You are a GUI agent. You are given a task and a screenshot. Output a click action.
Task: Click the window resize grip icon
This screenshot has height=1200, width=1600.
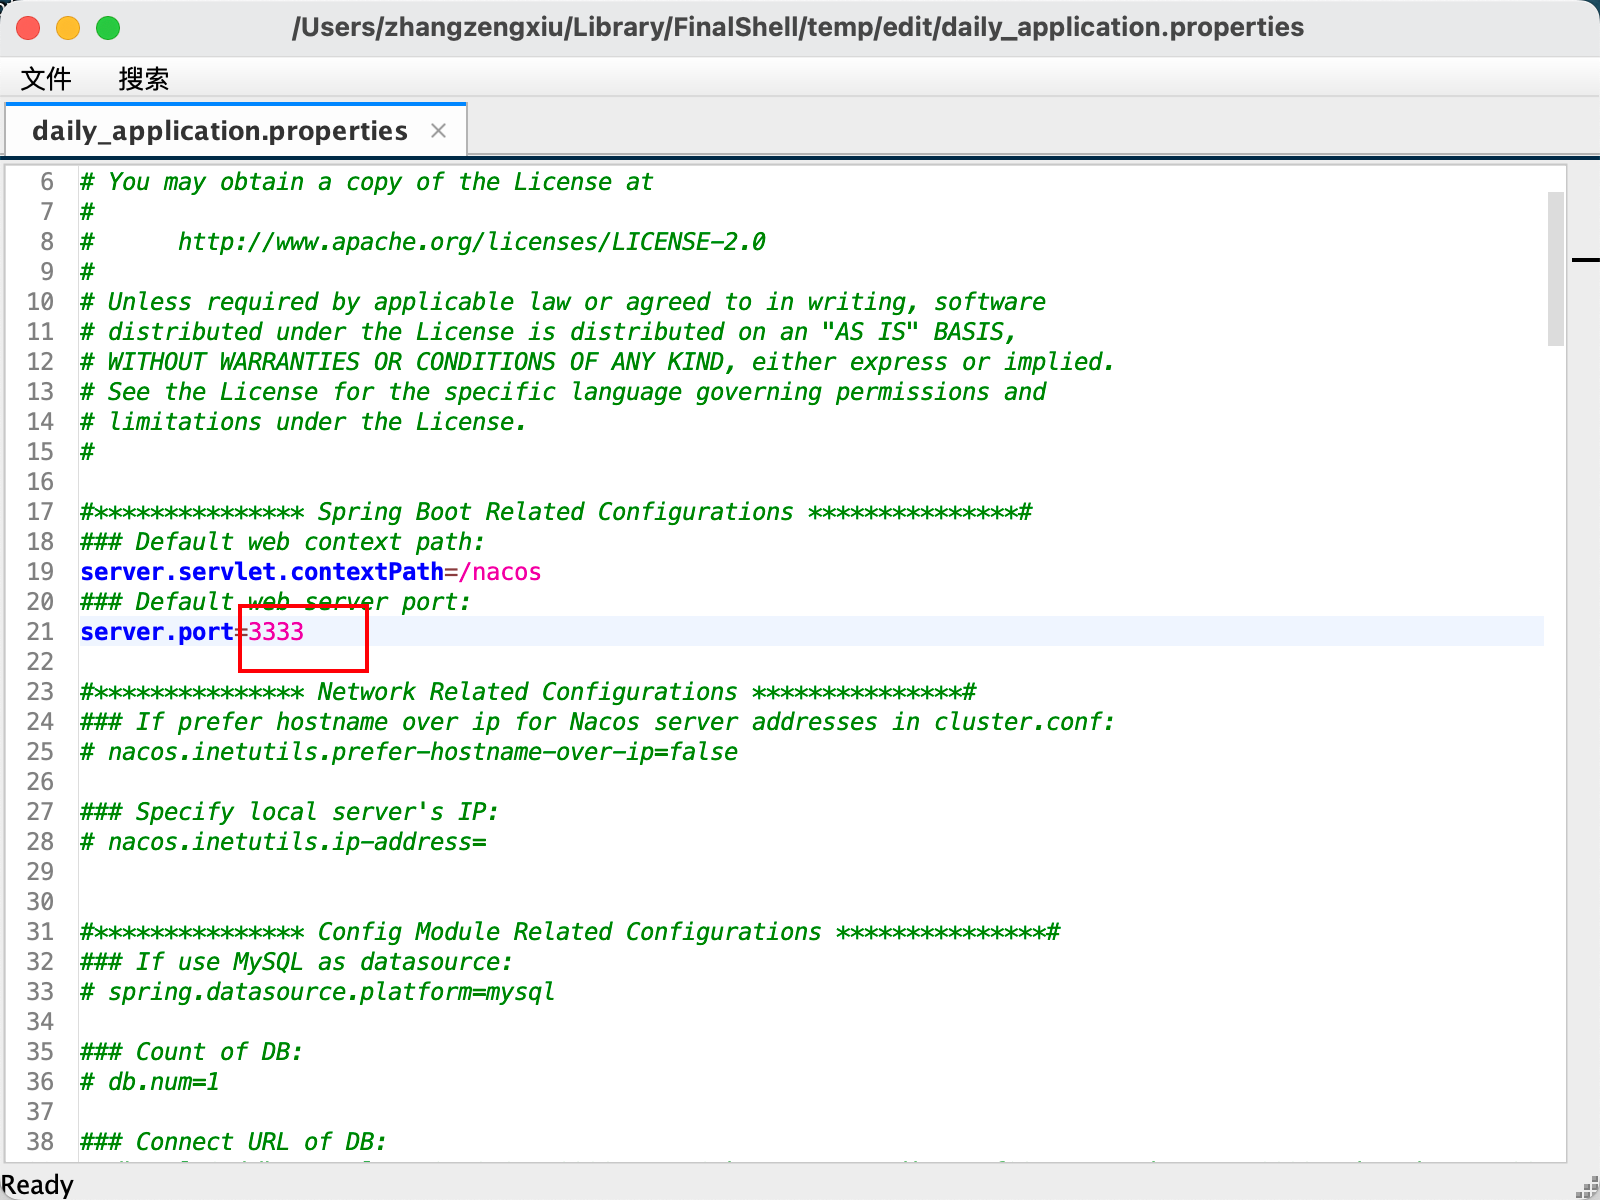(x=1587, y=1187)
